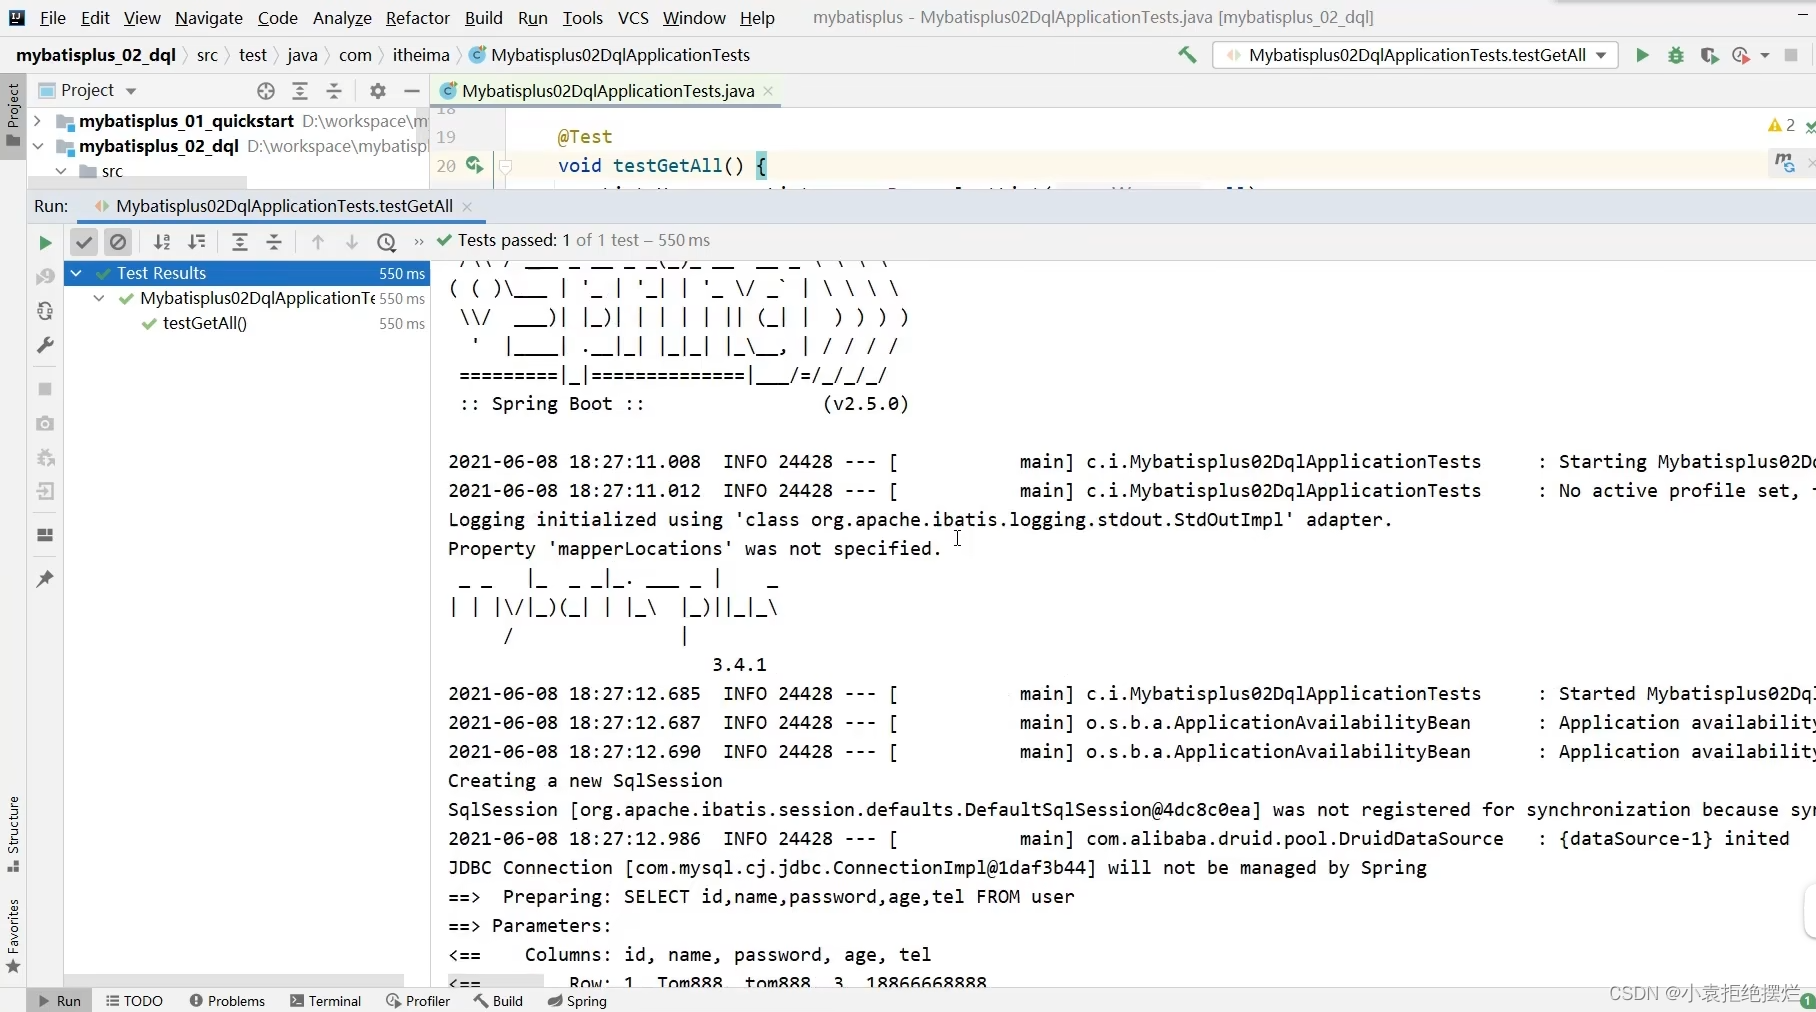Image resolution: width=1816 pixels, height=1012 pixels.
Task: Run testGetAll with green play icon in top toolbar
Action: 1642,55
